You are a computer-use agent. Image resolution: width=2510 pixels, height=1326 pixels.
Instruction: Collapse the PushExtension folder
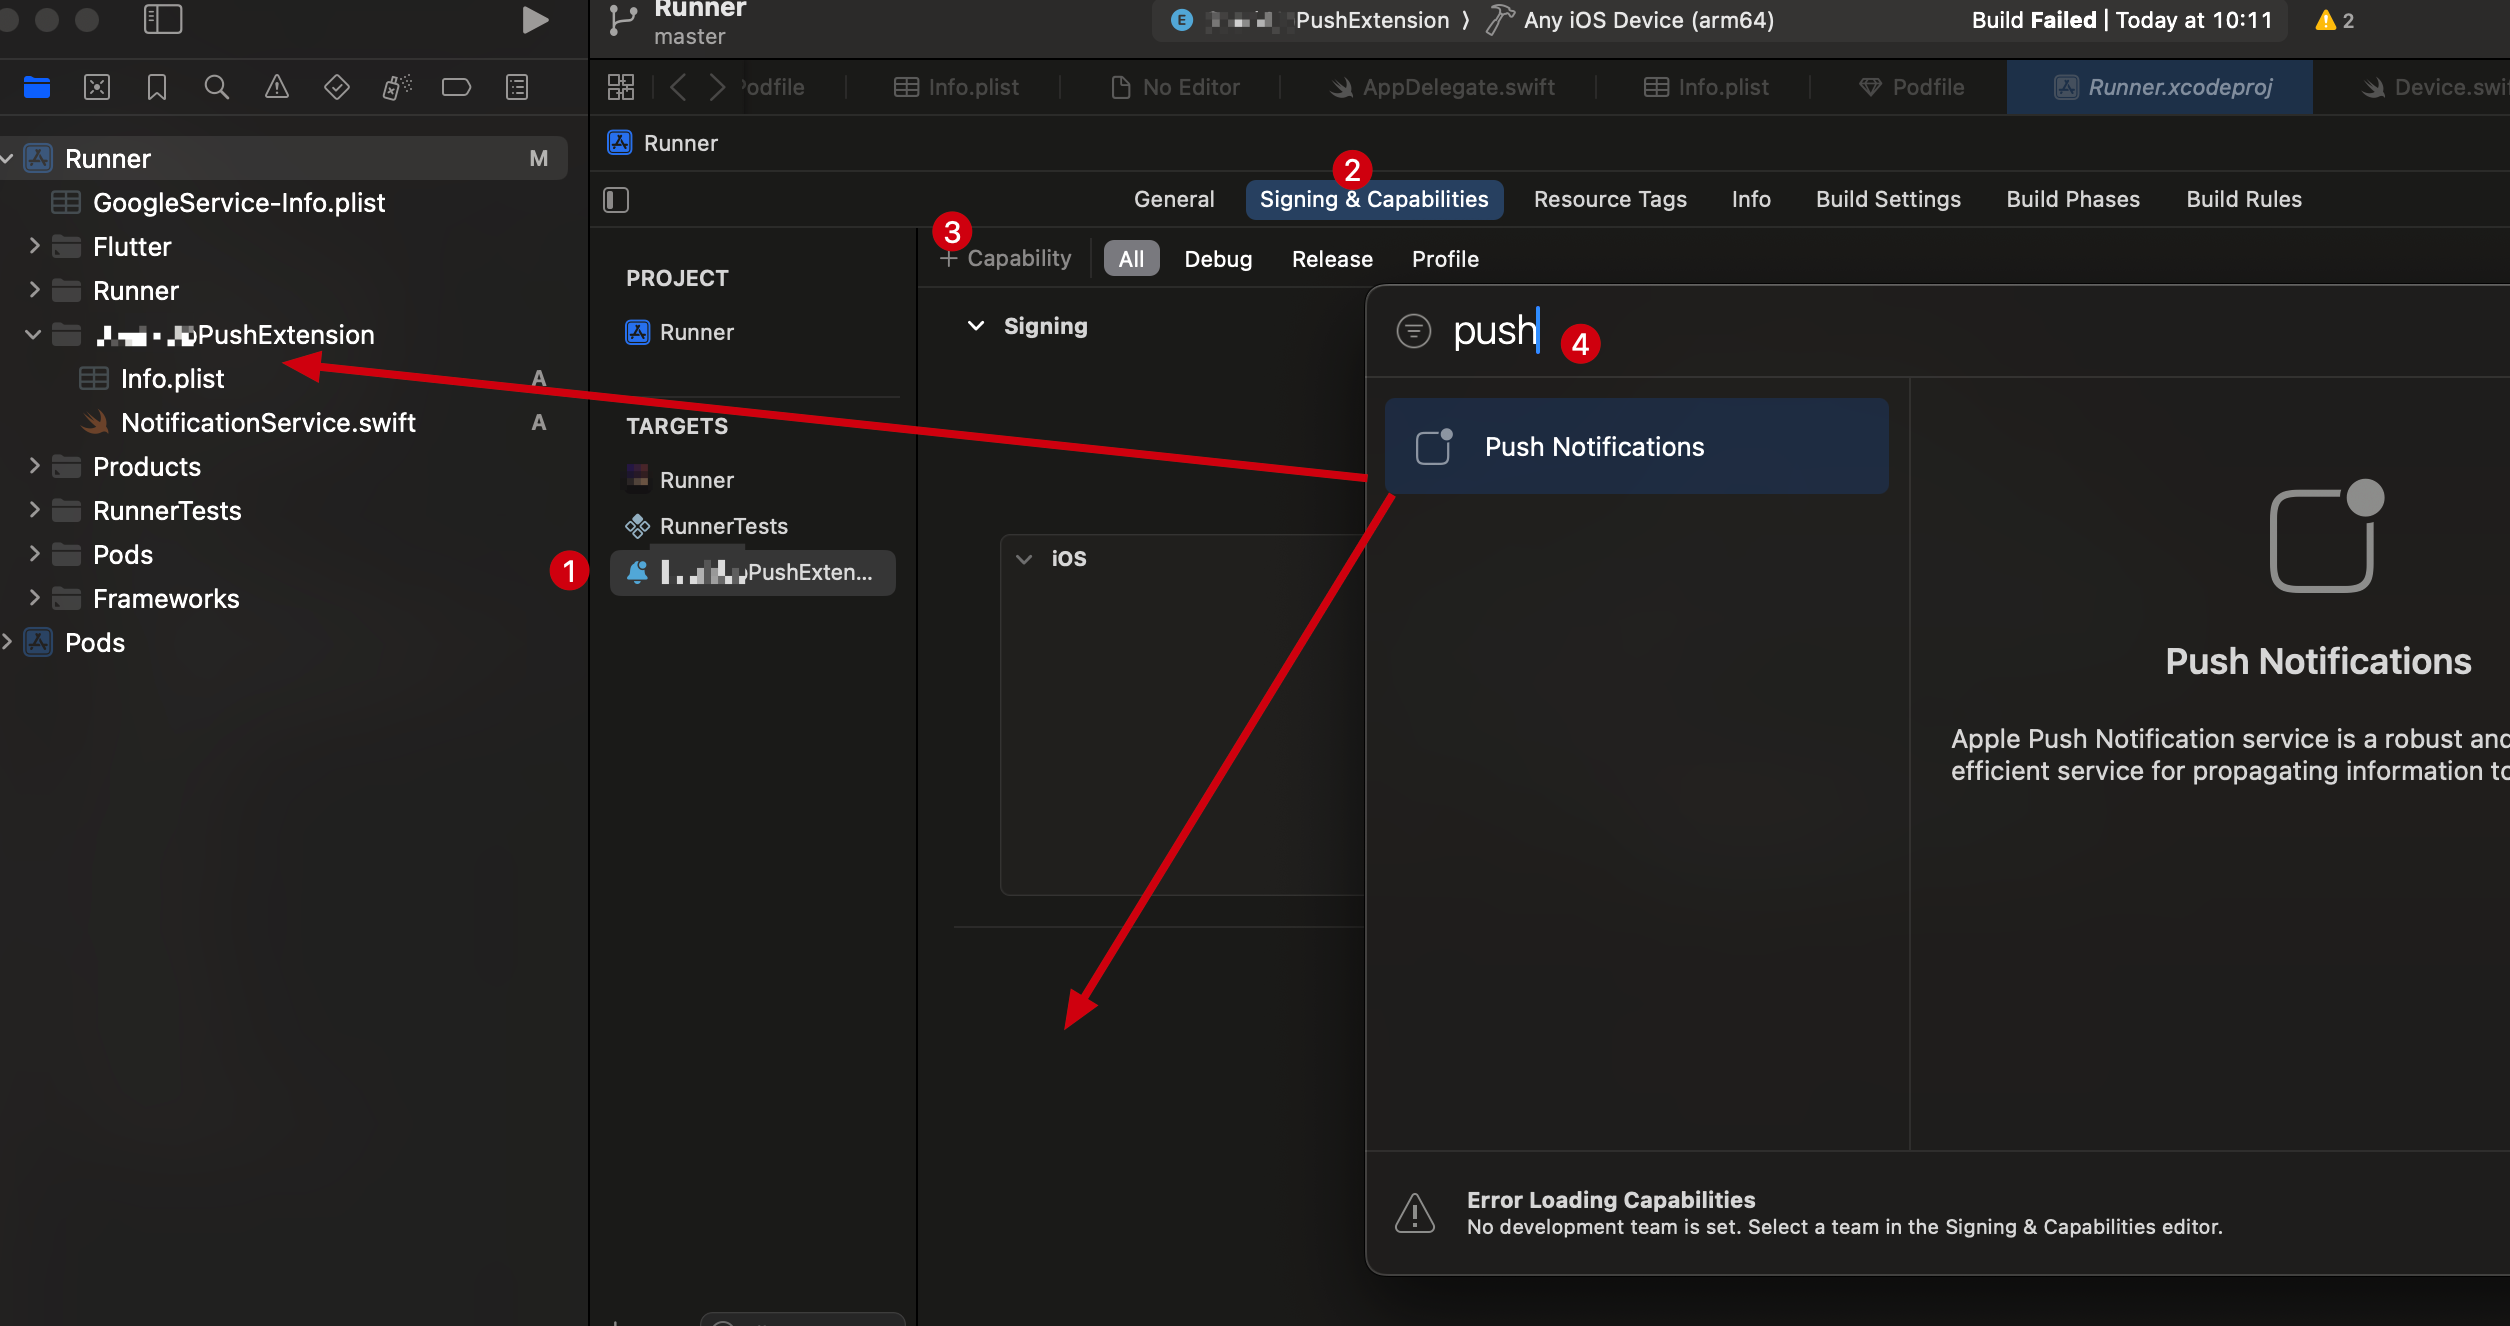33,334
